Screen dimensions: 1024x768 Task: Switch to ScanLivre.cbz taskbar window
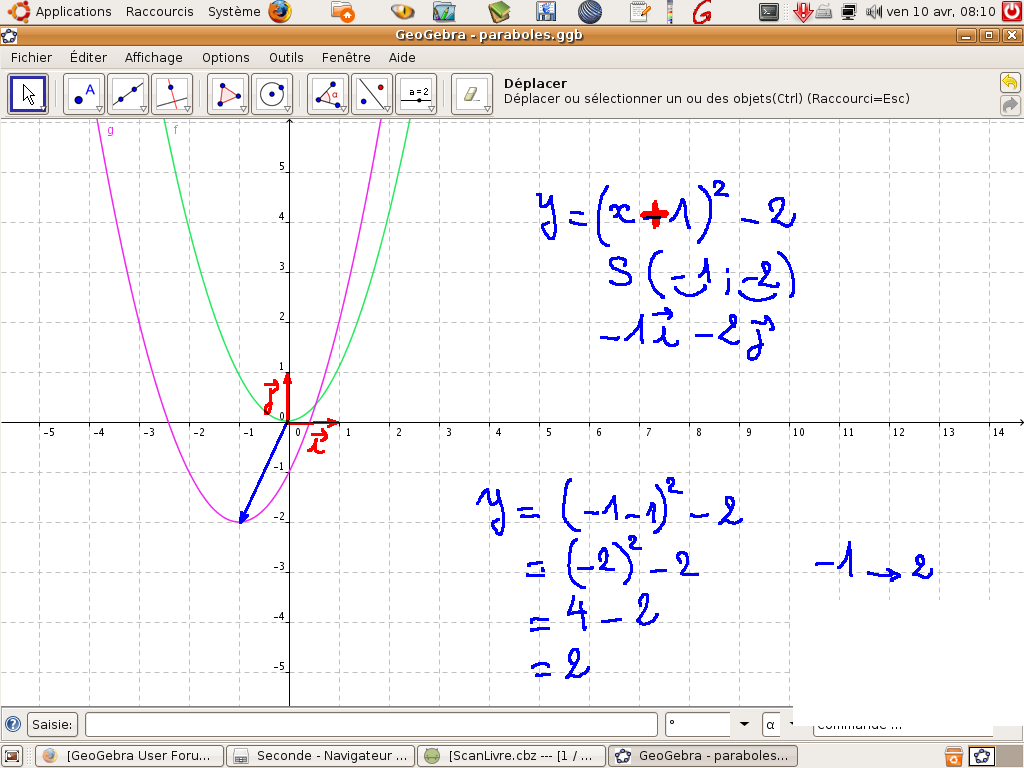(x=513, y=756)
